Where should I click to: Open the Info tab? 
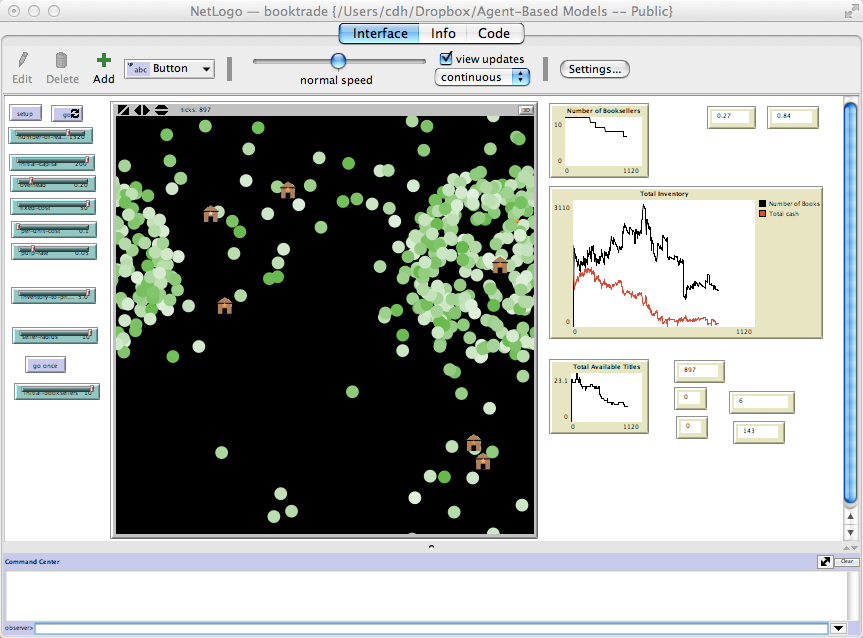pyautogui.click(x=443, y=33)
